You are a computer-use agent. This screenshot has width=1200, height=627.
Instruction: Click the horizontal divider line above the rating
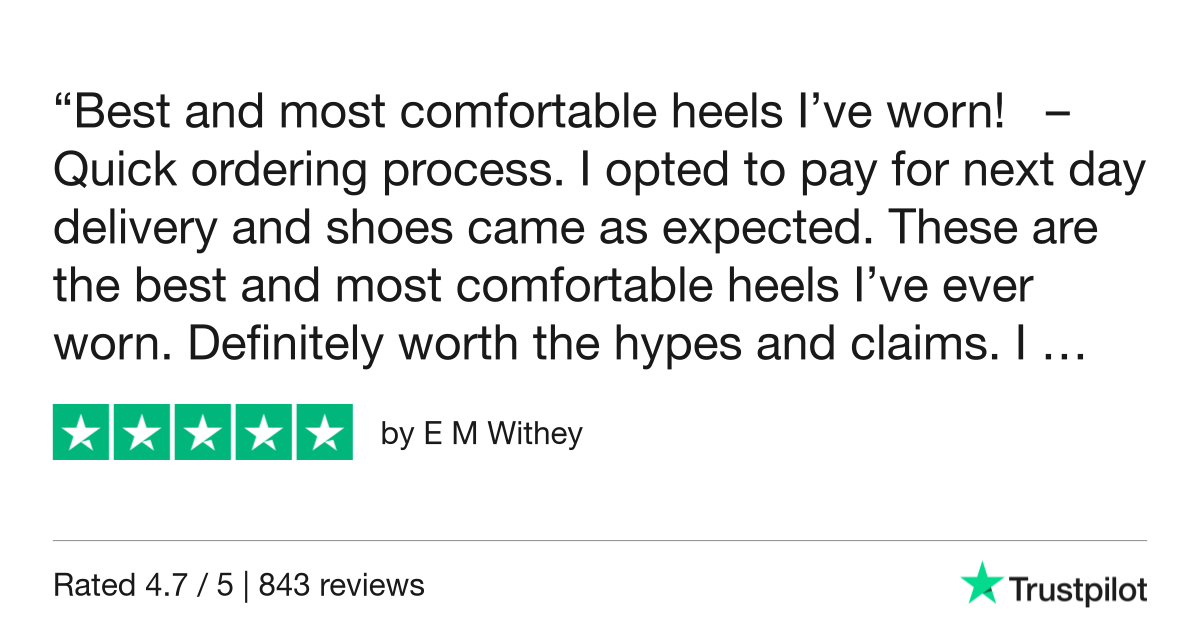click(x=600, y=541)
